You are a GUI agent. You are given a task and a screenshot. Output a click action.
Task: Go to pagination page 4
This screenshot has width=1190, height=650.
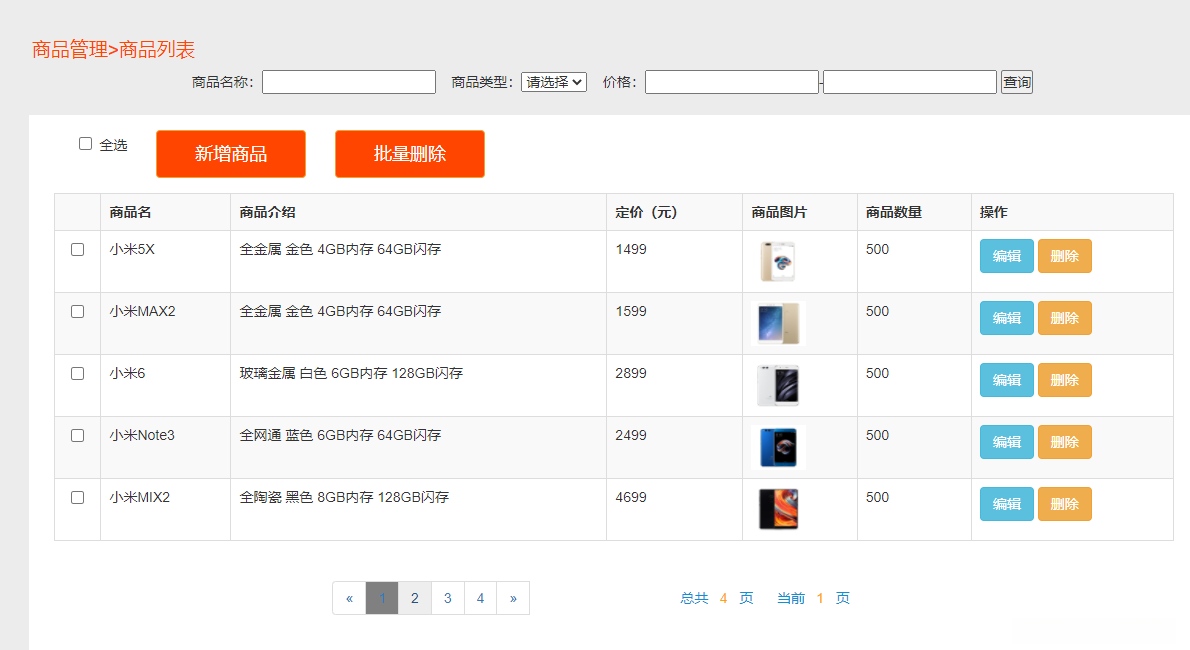click(480, 598)
